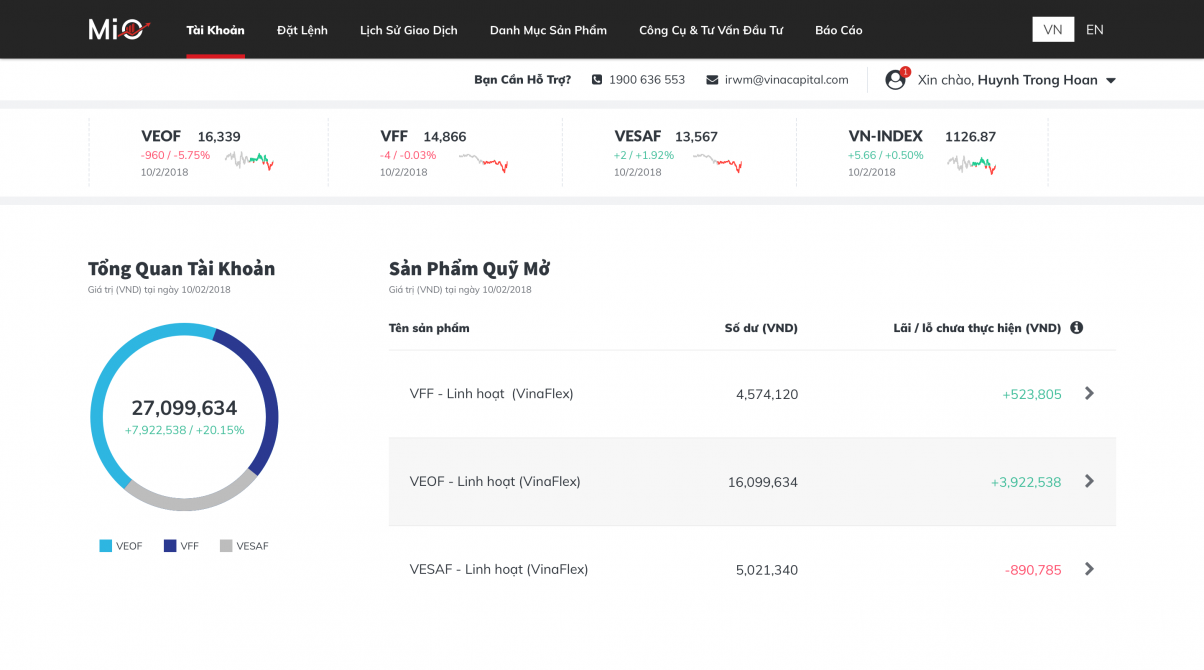1204x670 pixels.
Task: Click the MiO logo
Action: coord(119,30)
